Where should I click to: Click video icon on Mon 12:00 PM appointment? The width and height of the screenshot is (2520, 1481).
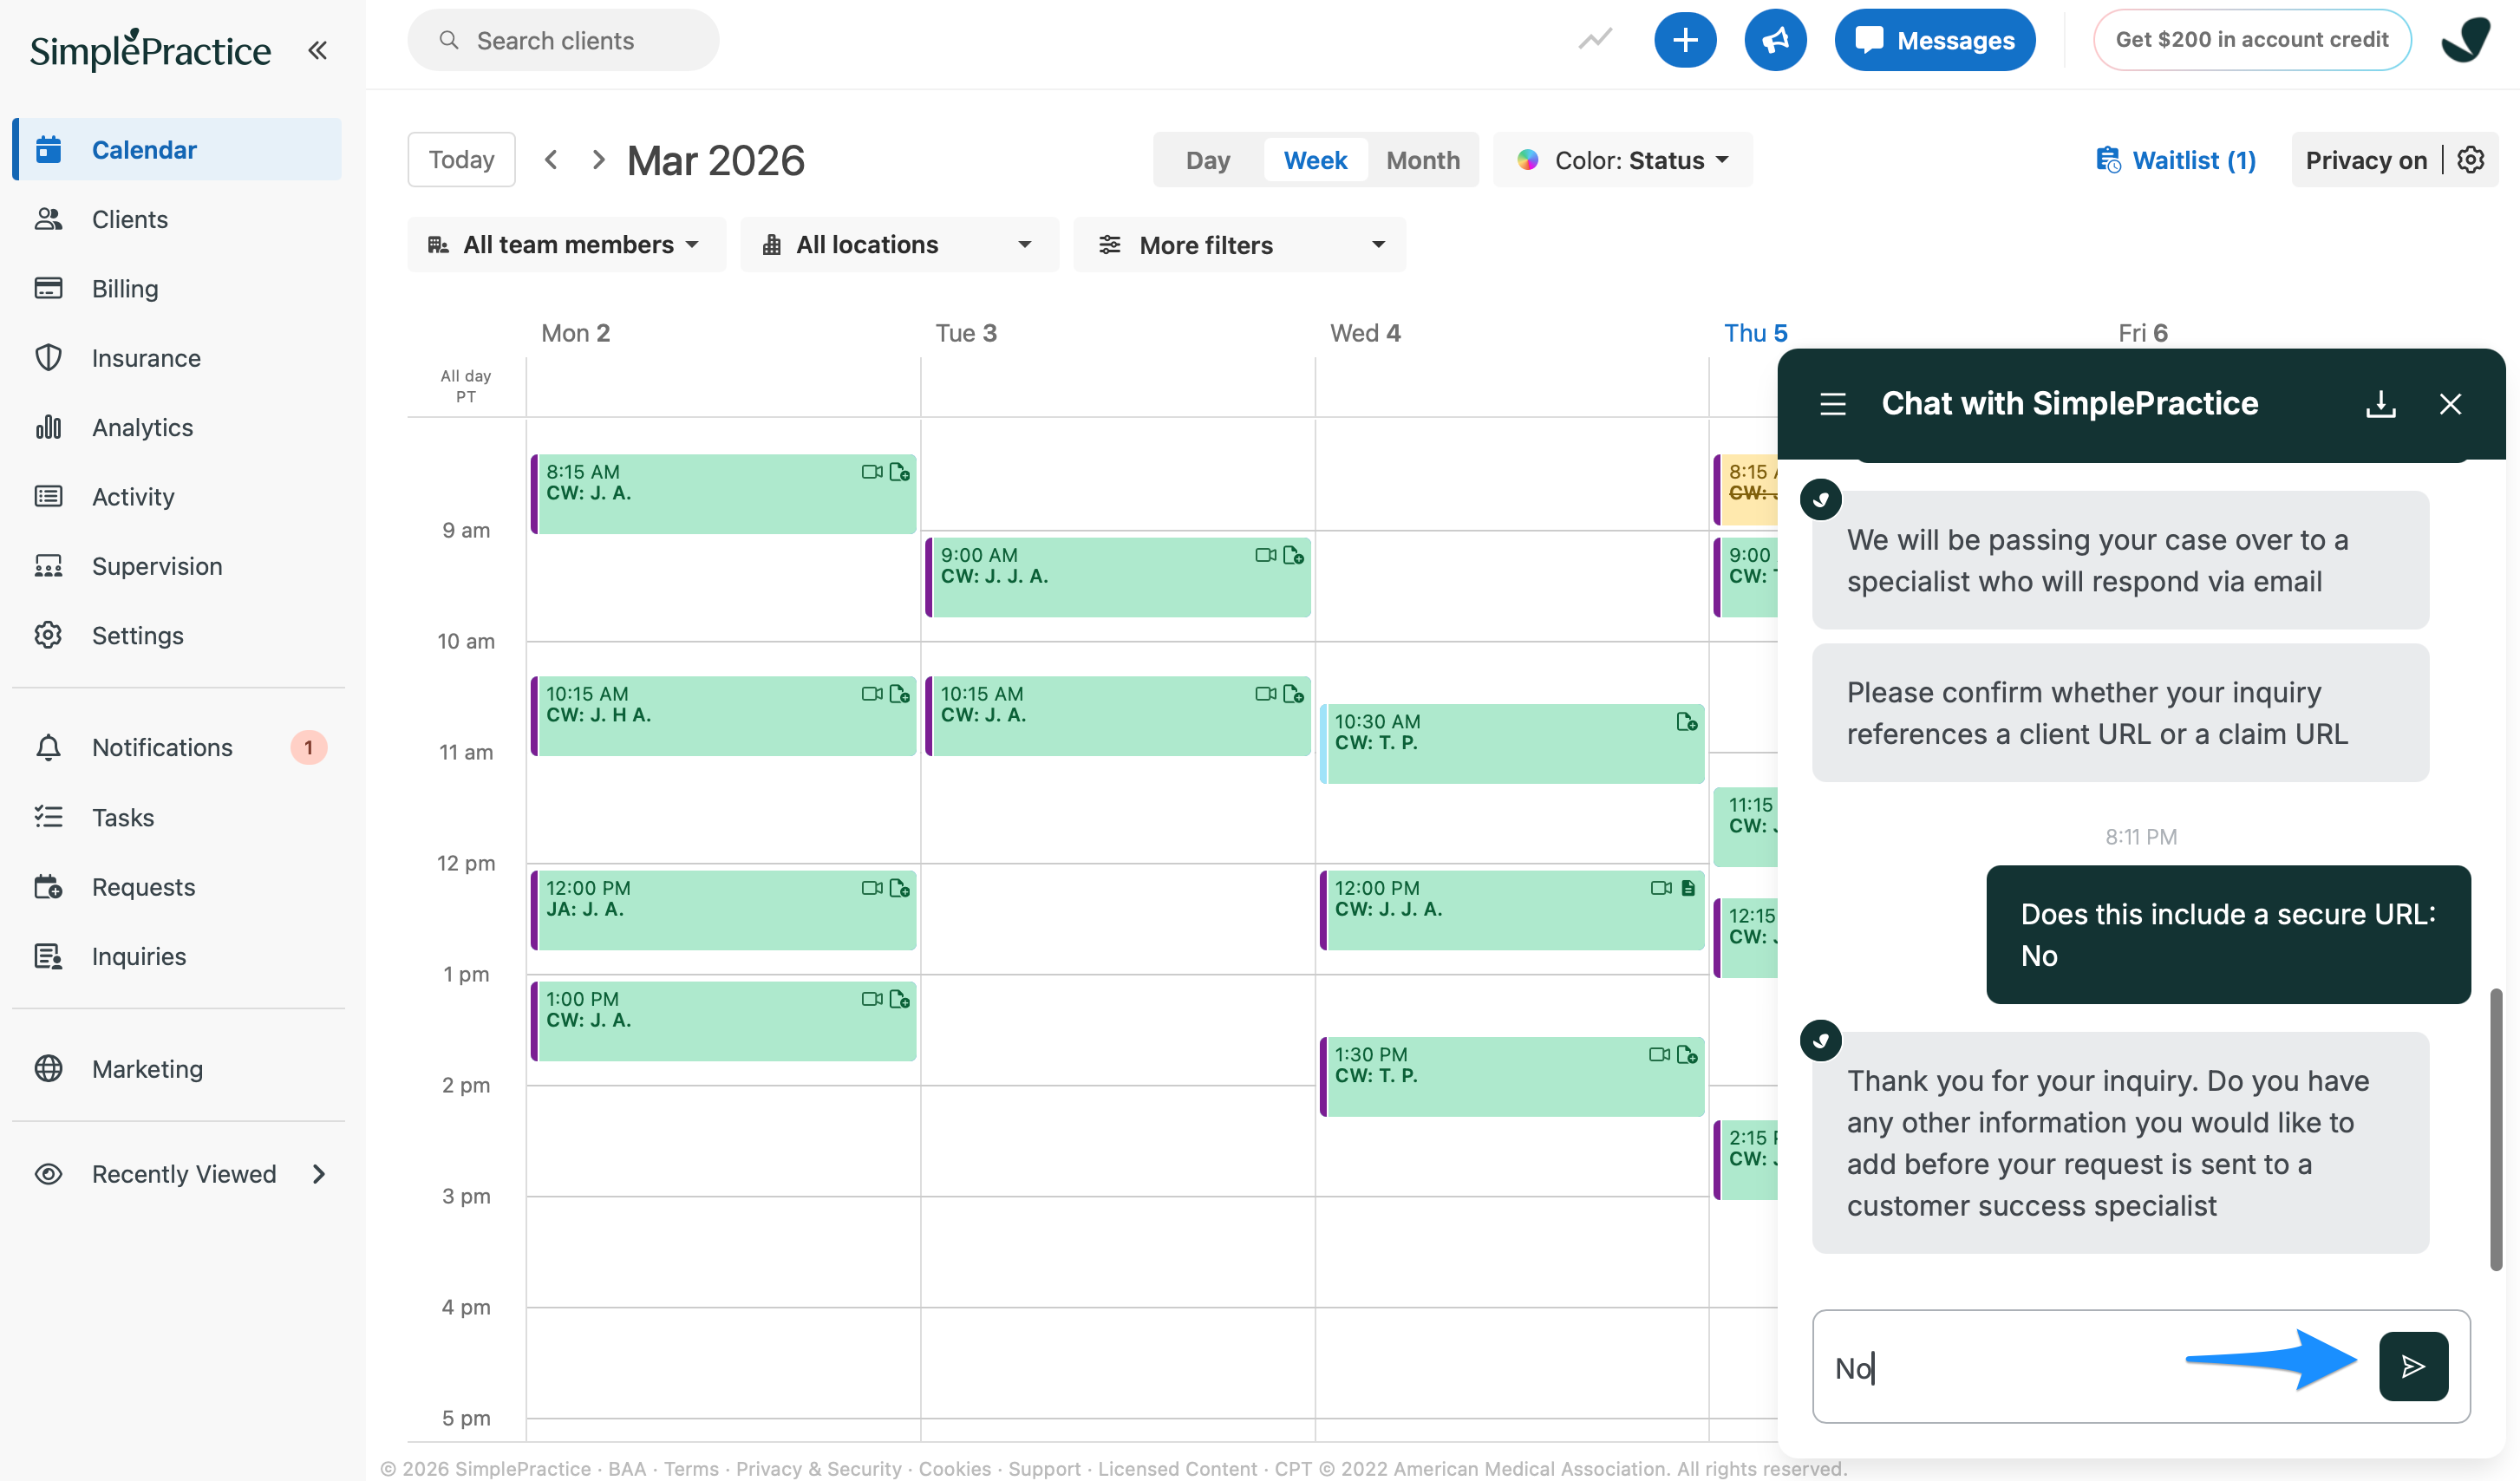click(872, 888)
